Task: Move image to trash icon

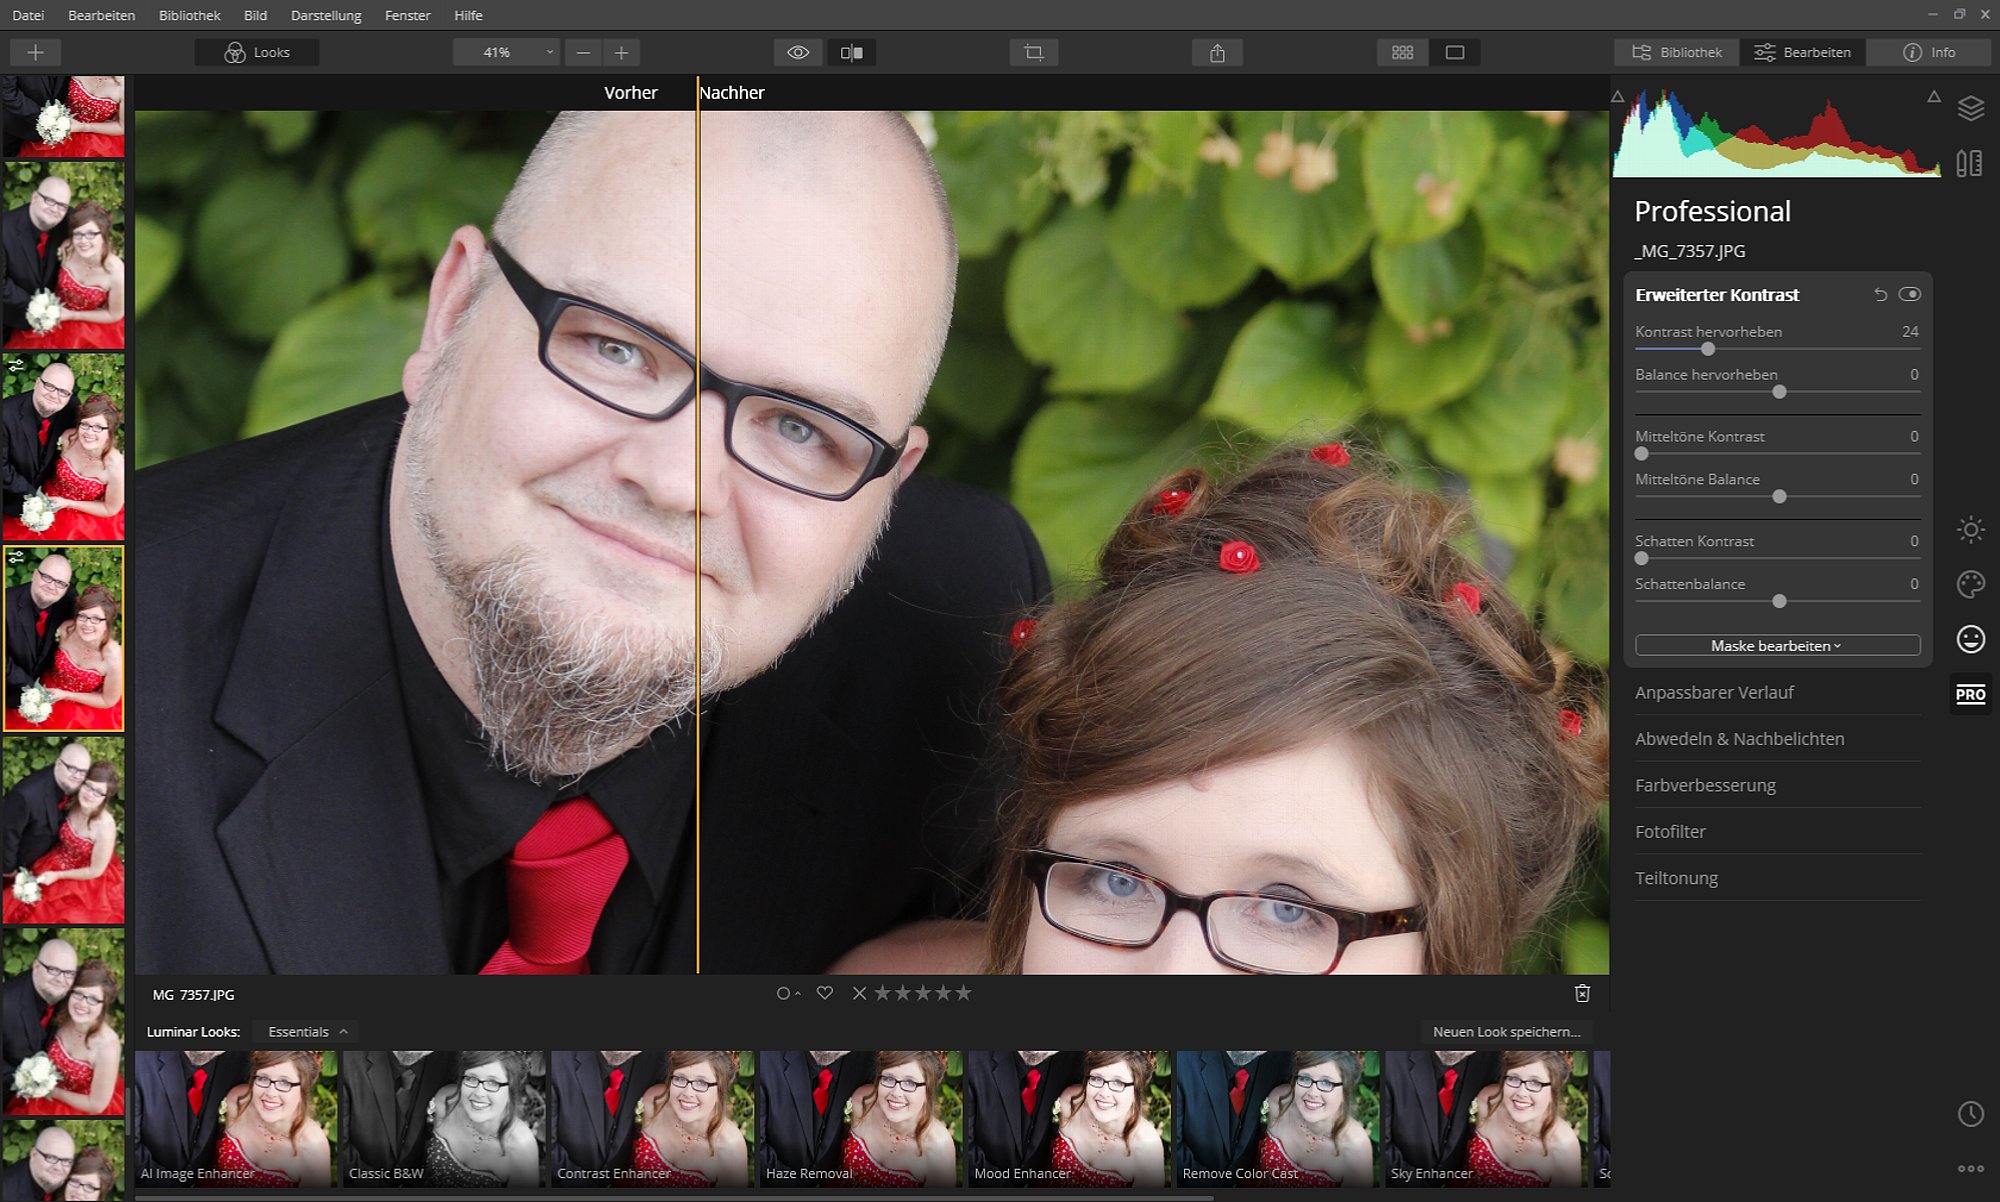Action: [x=1582, y=993]
